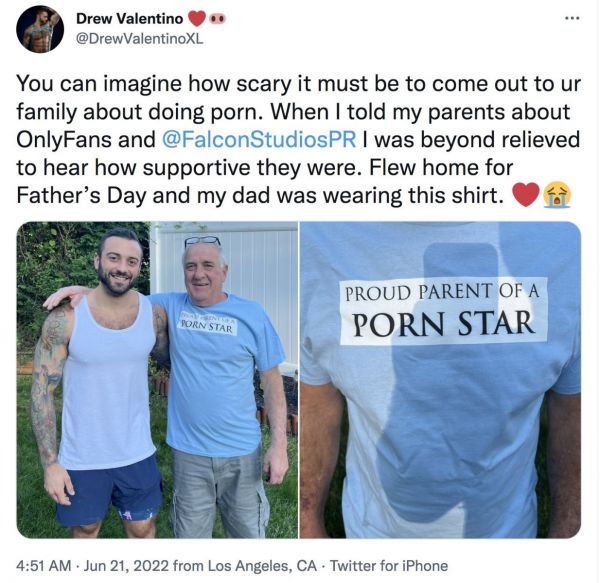Viewport: 600px width, 583px height.
Task: Click the Jun 21, 2022 date
Action: 126,565
